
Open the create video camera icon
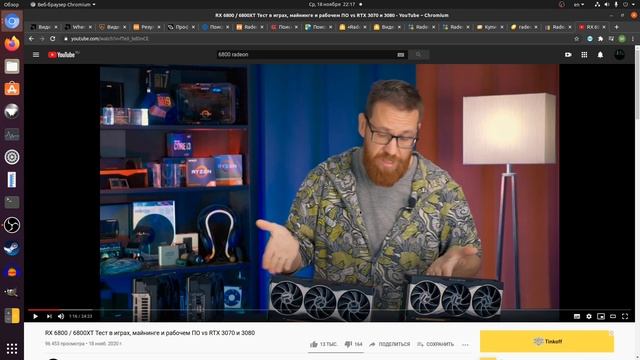[568, 55]
